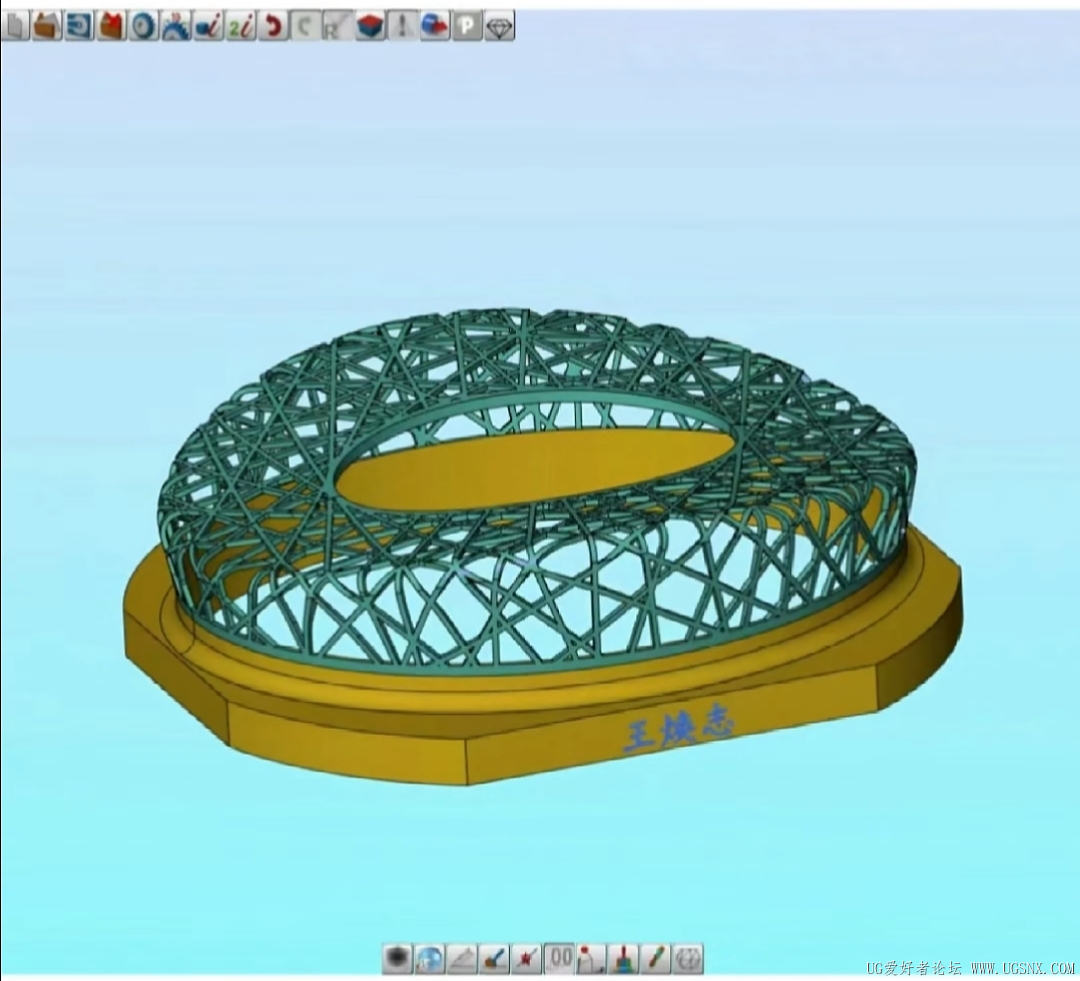Click the grey P icon
The height and width of the screenshot is (981, 1080).
pyautogui.click(x=467, y=27)
